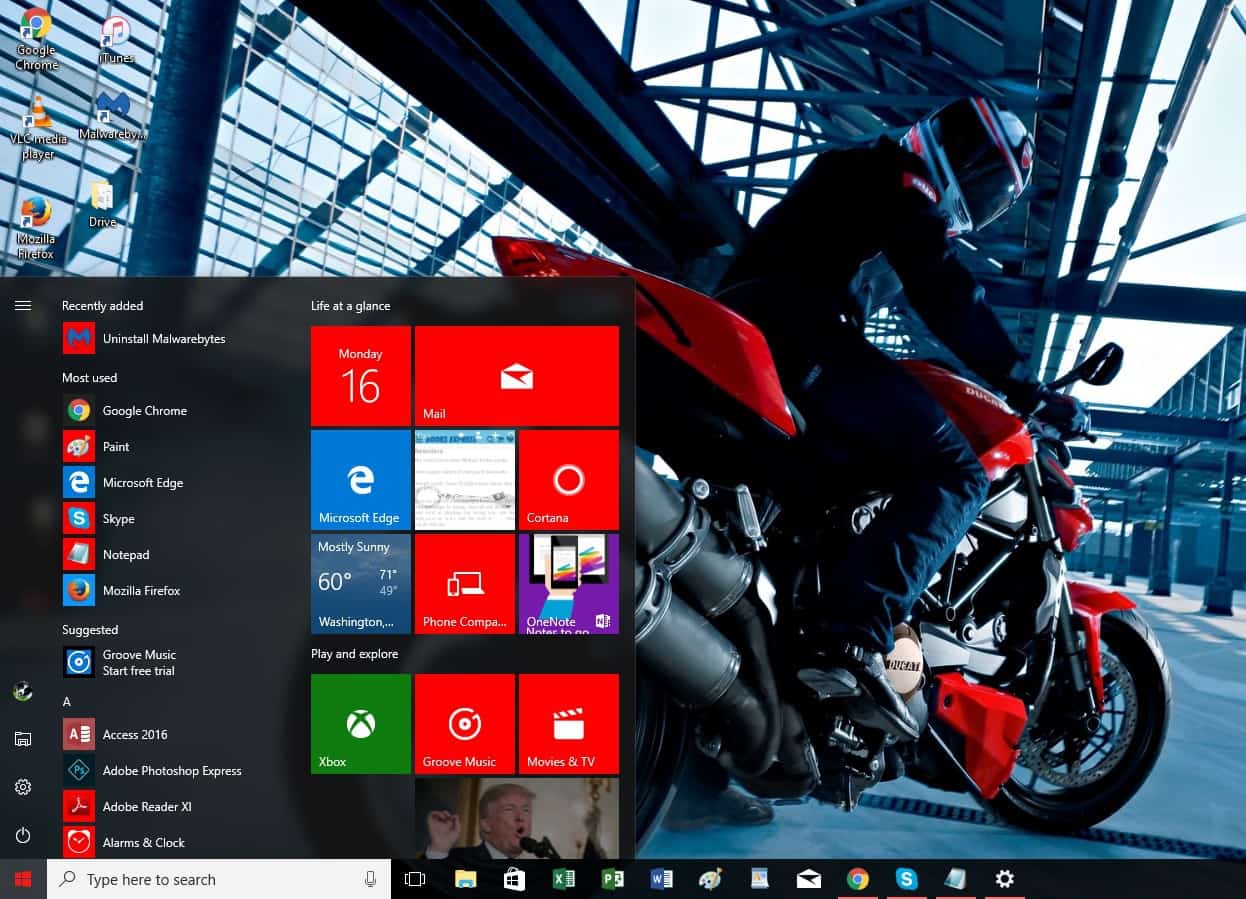Open the Mostly Sunny weather tile
This screenshot has height=899, width=1246.
(x=360, y=584)
